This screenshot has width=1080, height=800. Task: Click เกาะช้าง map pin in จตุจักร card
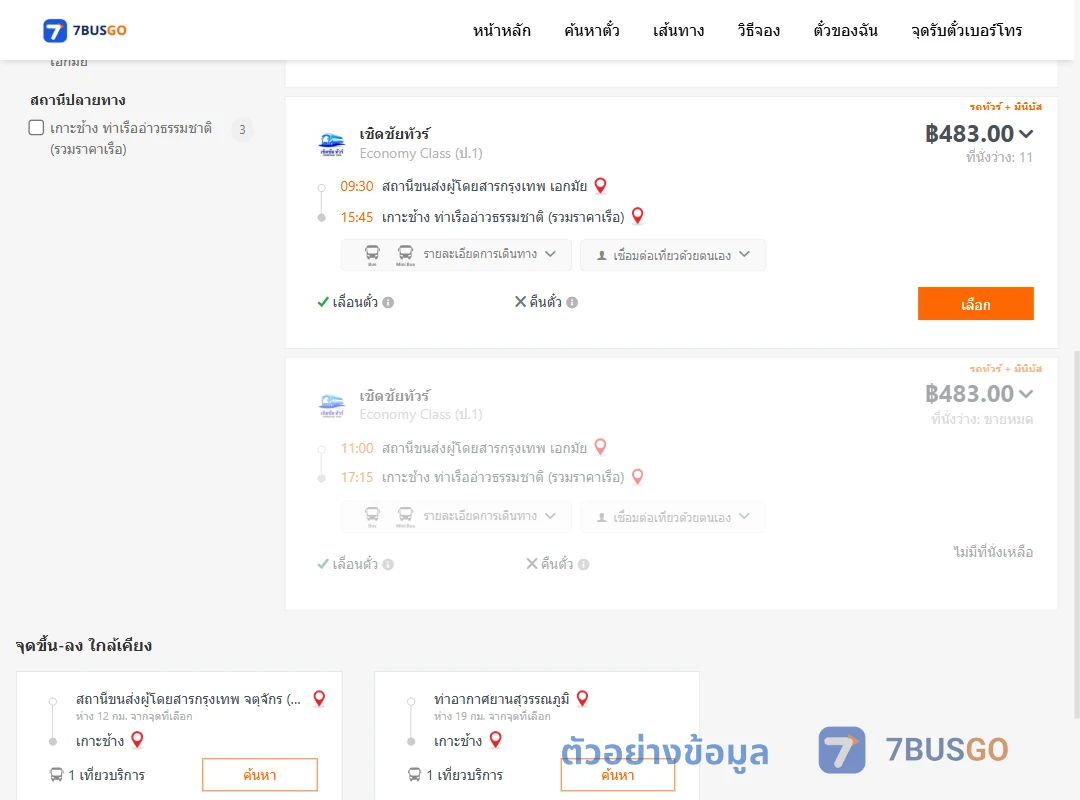(137, 740)
